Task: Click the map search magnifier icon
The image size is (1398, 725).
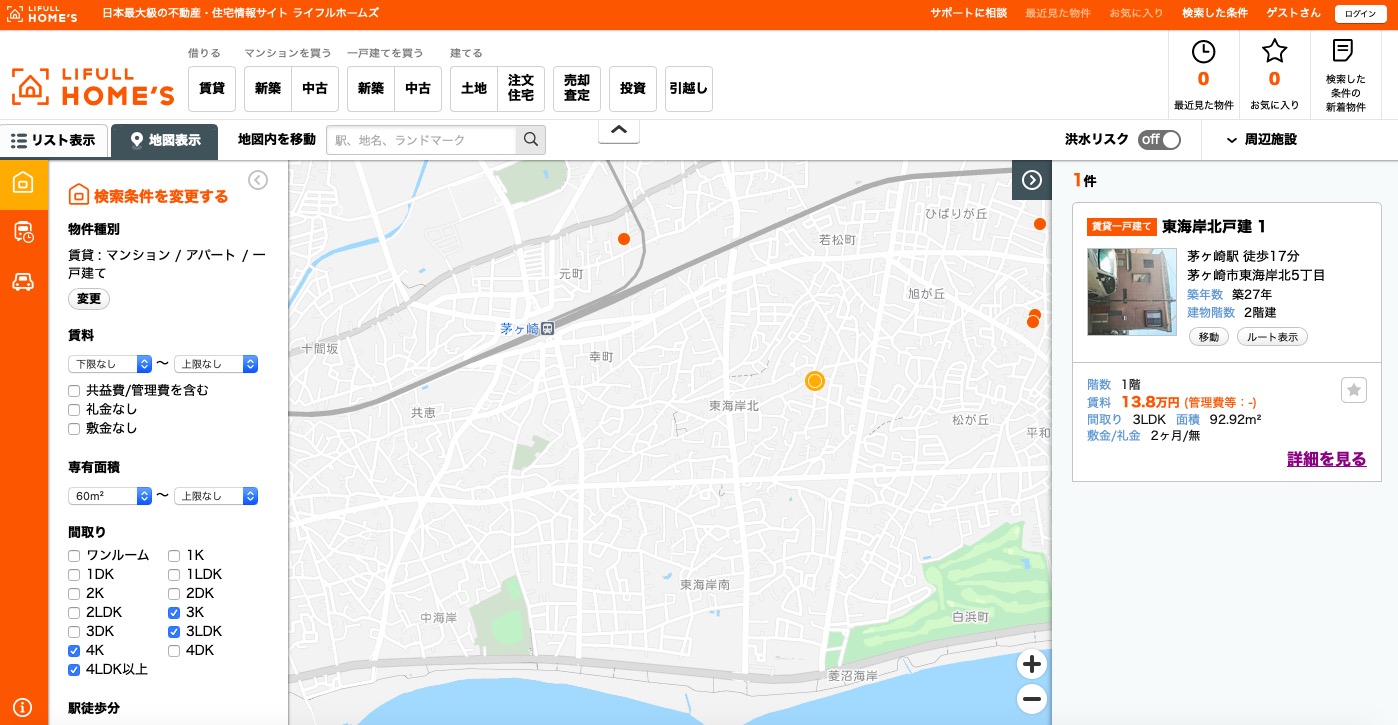Action: (531, 140)
